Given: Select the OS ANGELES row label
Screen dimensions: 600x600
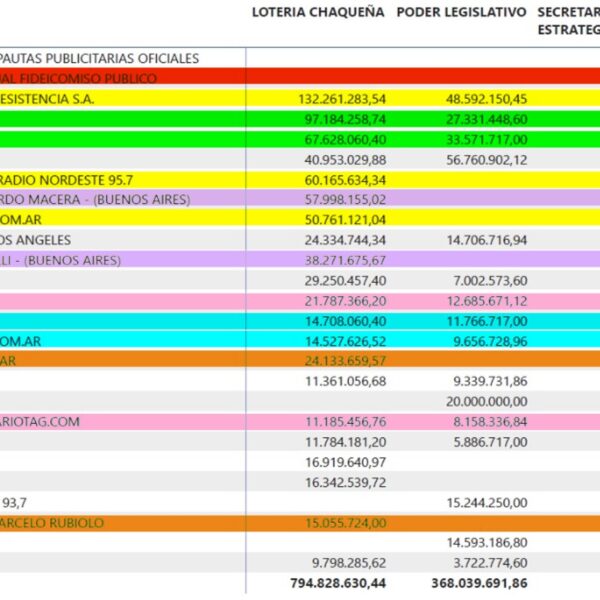Looking at the screenshot, I should tap(35, 240).
